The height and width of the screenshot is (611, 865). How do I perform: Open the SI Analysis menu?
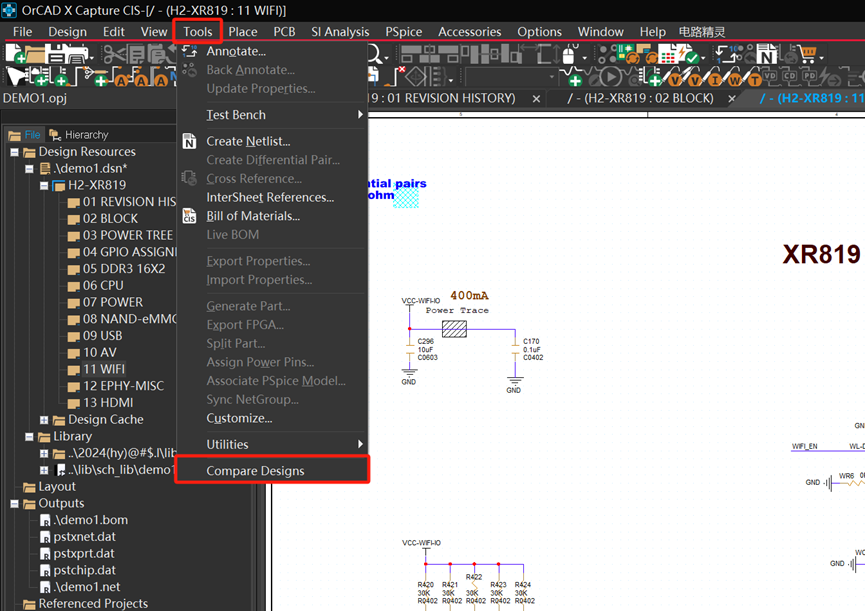pyautogui.click(x=340, y=32)
